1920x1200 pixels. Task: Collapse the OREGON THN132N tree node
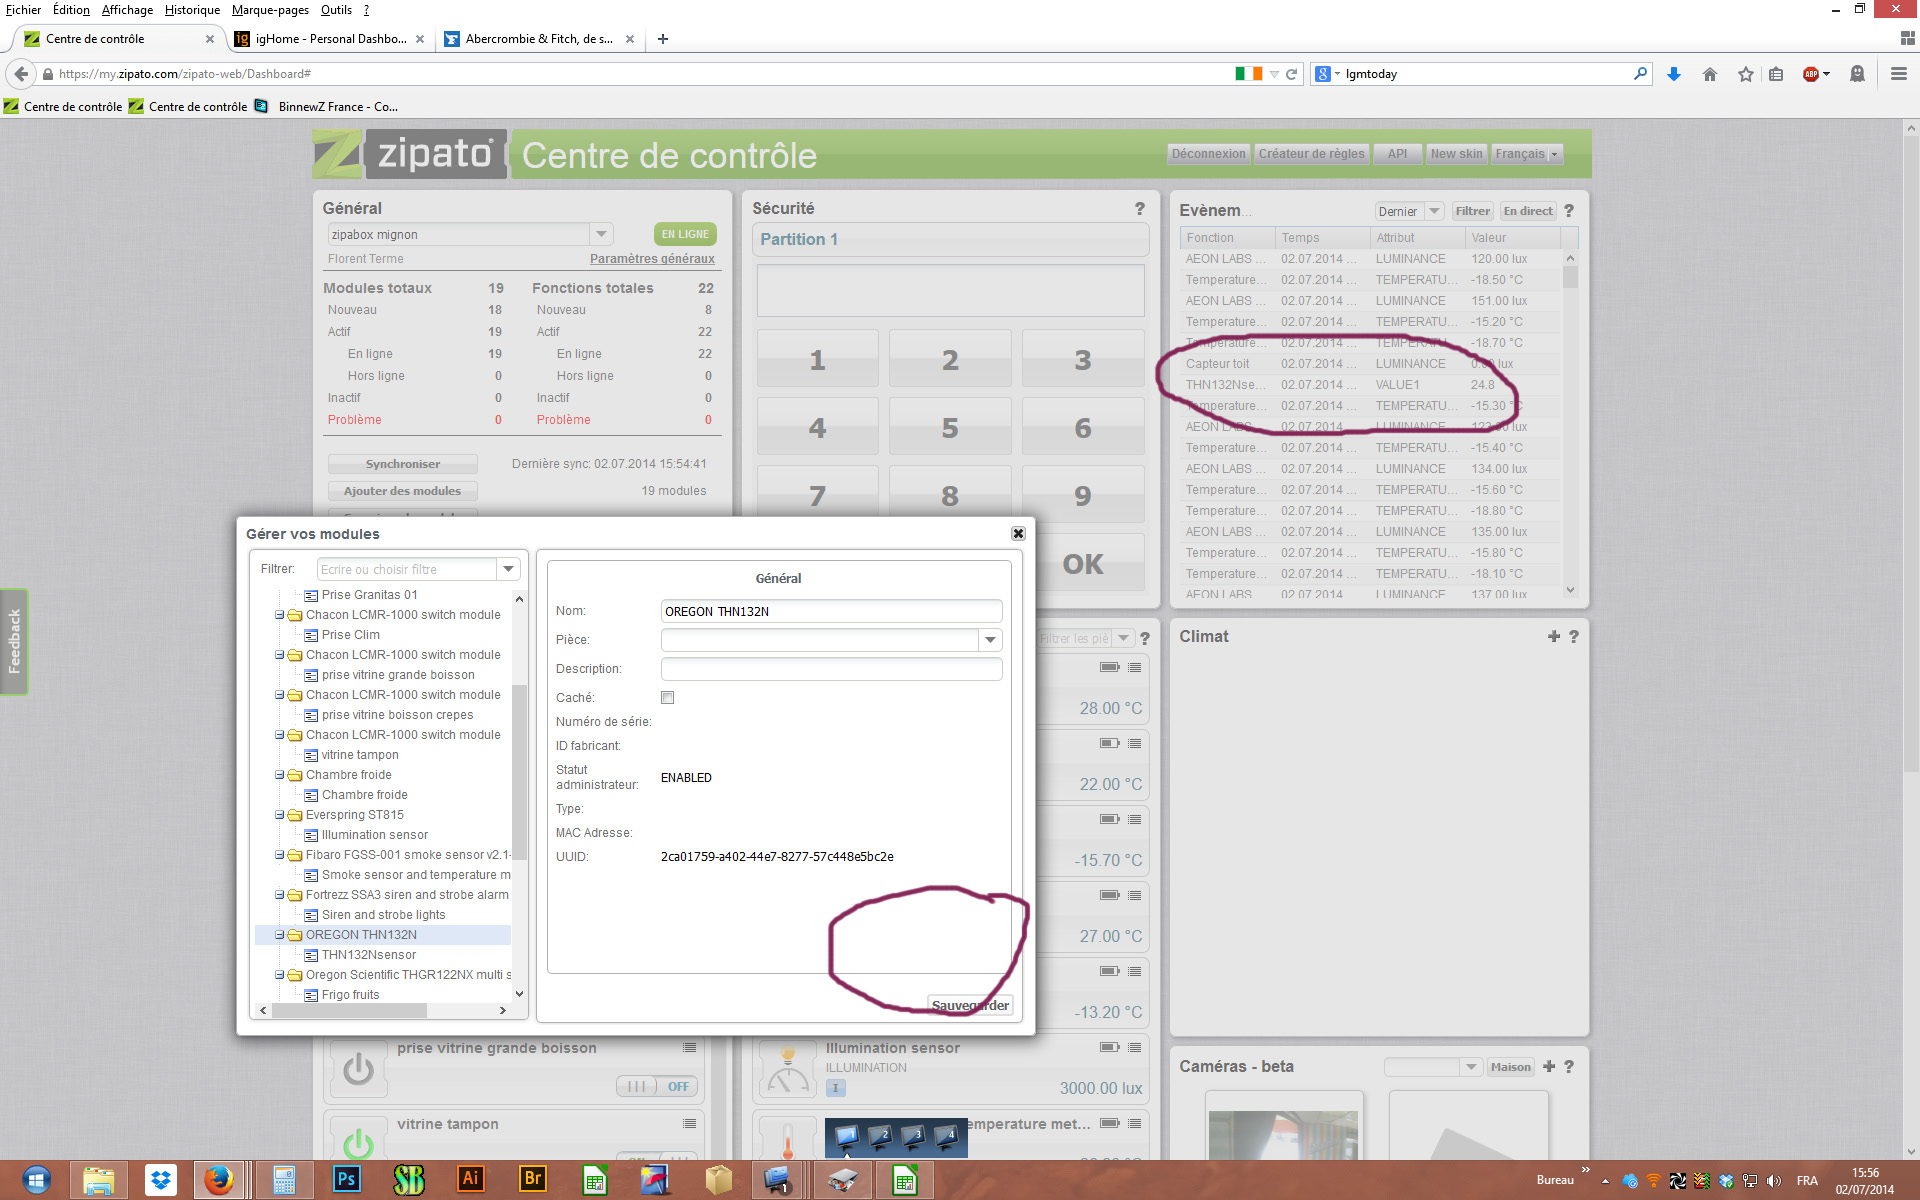tap(280, 935)
